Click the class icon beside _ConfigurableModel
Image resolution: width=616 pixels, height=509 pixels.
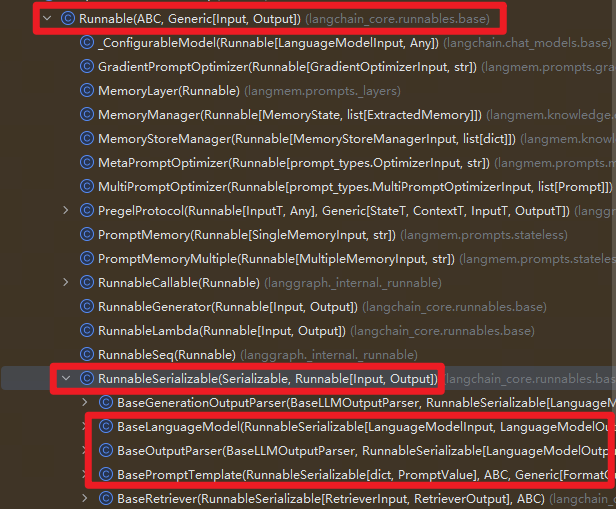[87, 42]
